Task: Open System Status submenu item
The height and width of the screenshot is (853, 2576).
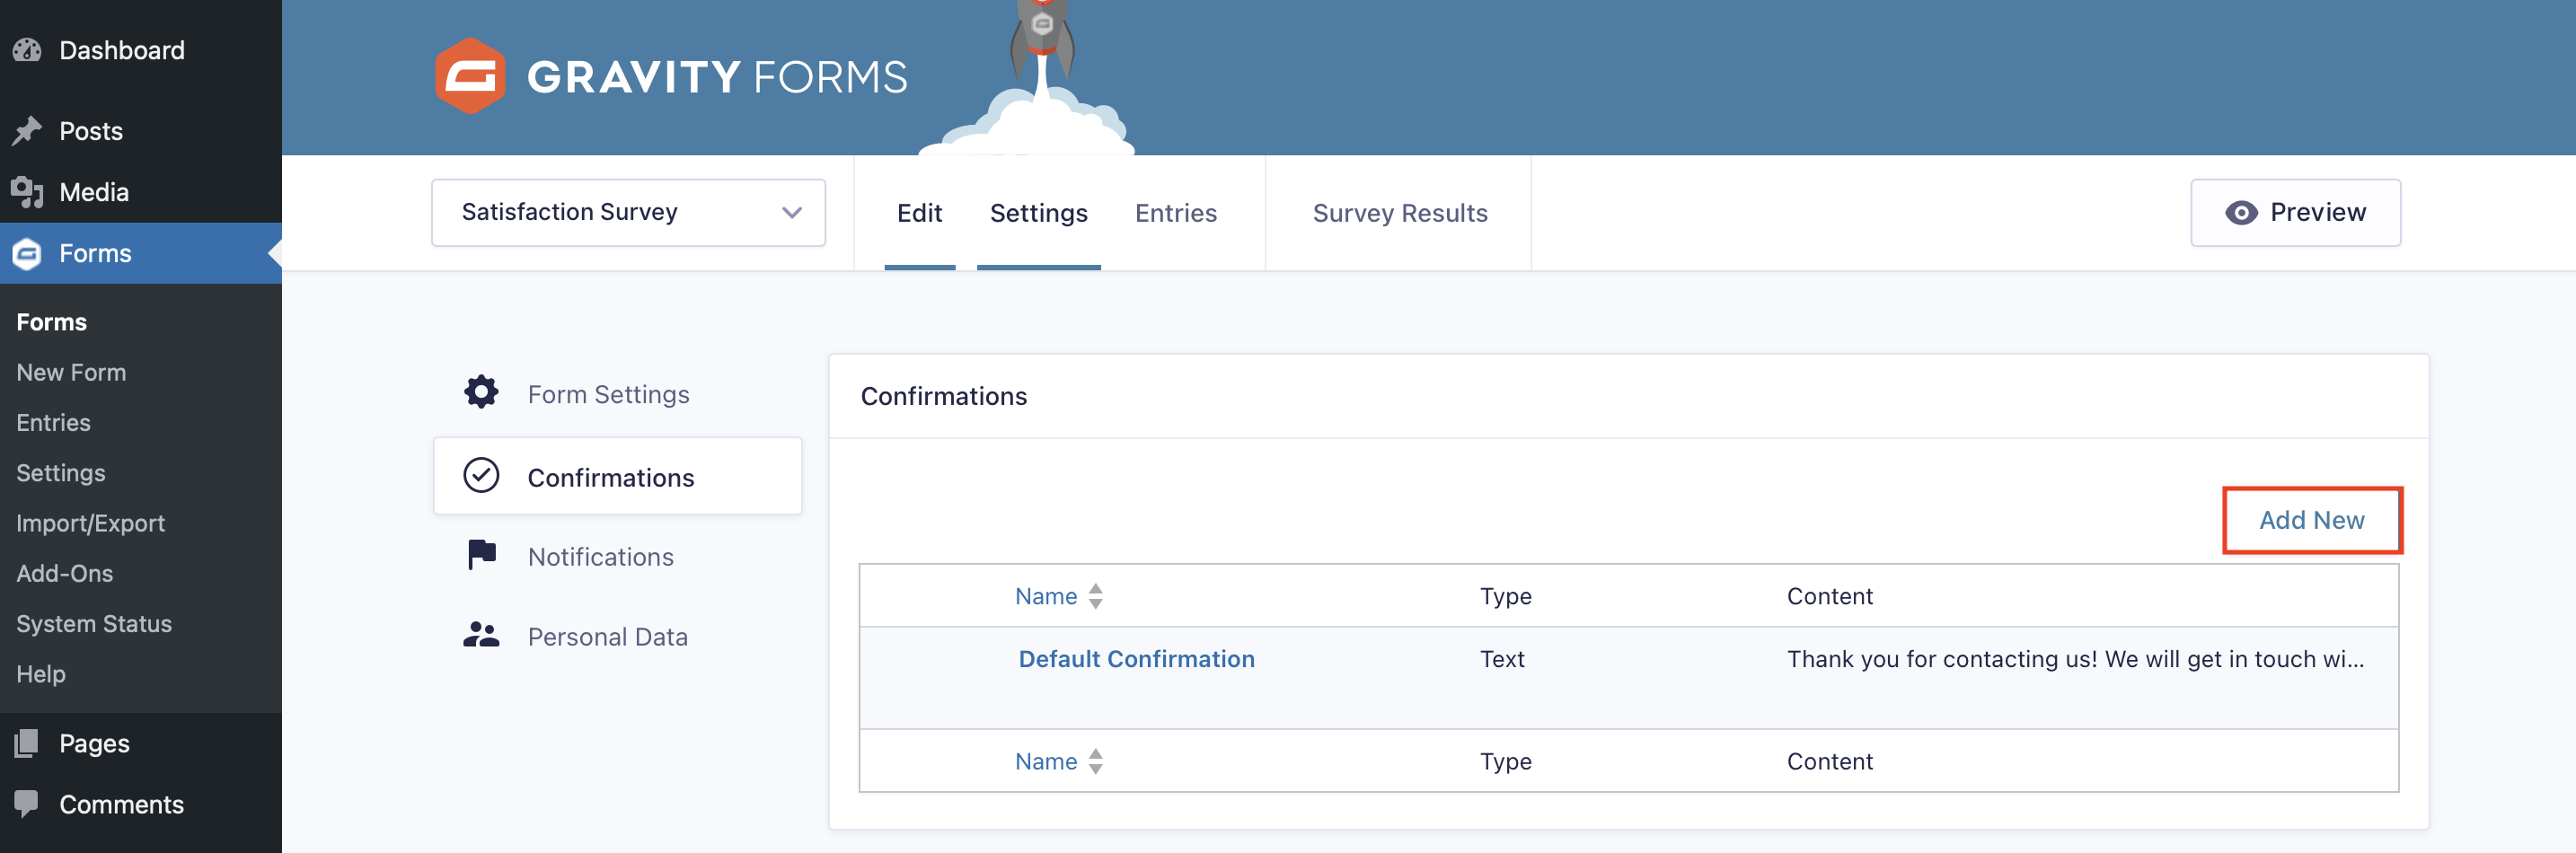Action: (x=94, y=623)
